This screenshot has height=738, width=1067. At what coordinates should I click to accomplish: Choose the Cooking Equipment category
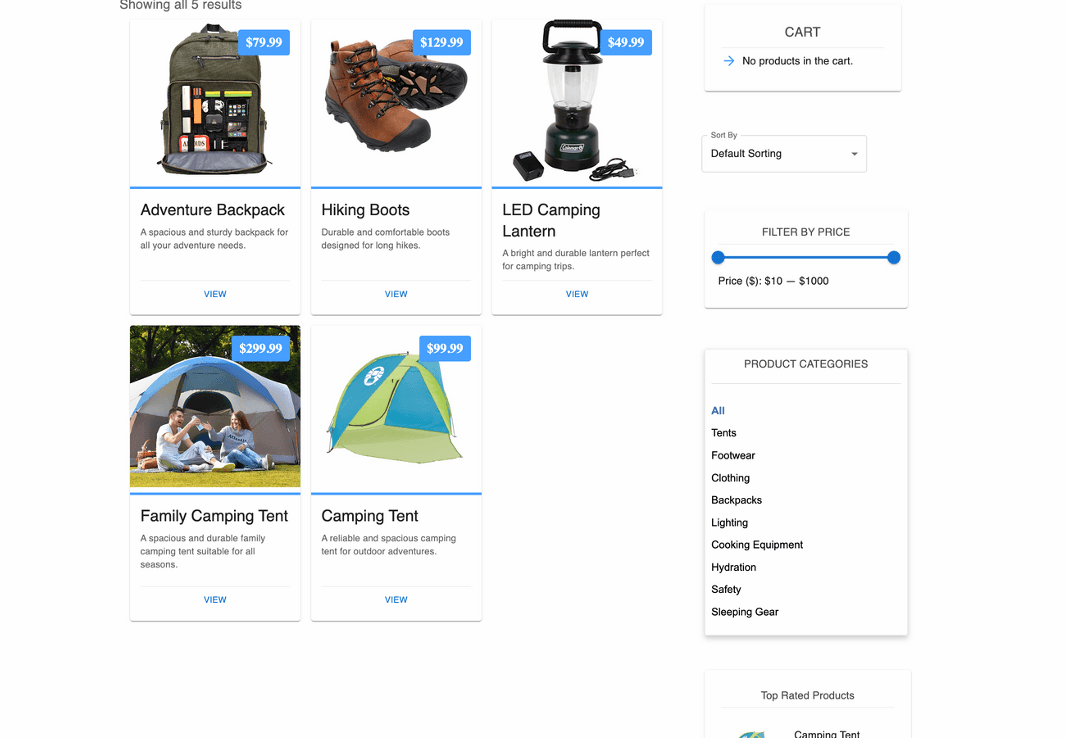(757, 545)
